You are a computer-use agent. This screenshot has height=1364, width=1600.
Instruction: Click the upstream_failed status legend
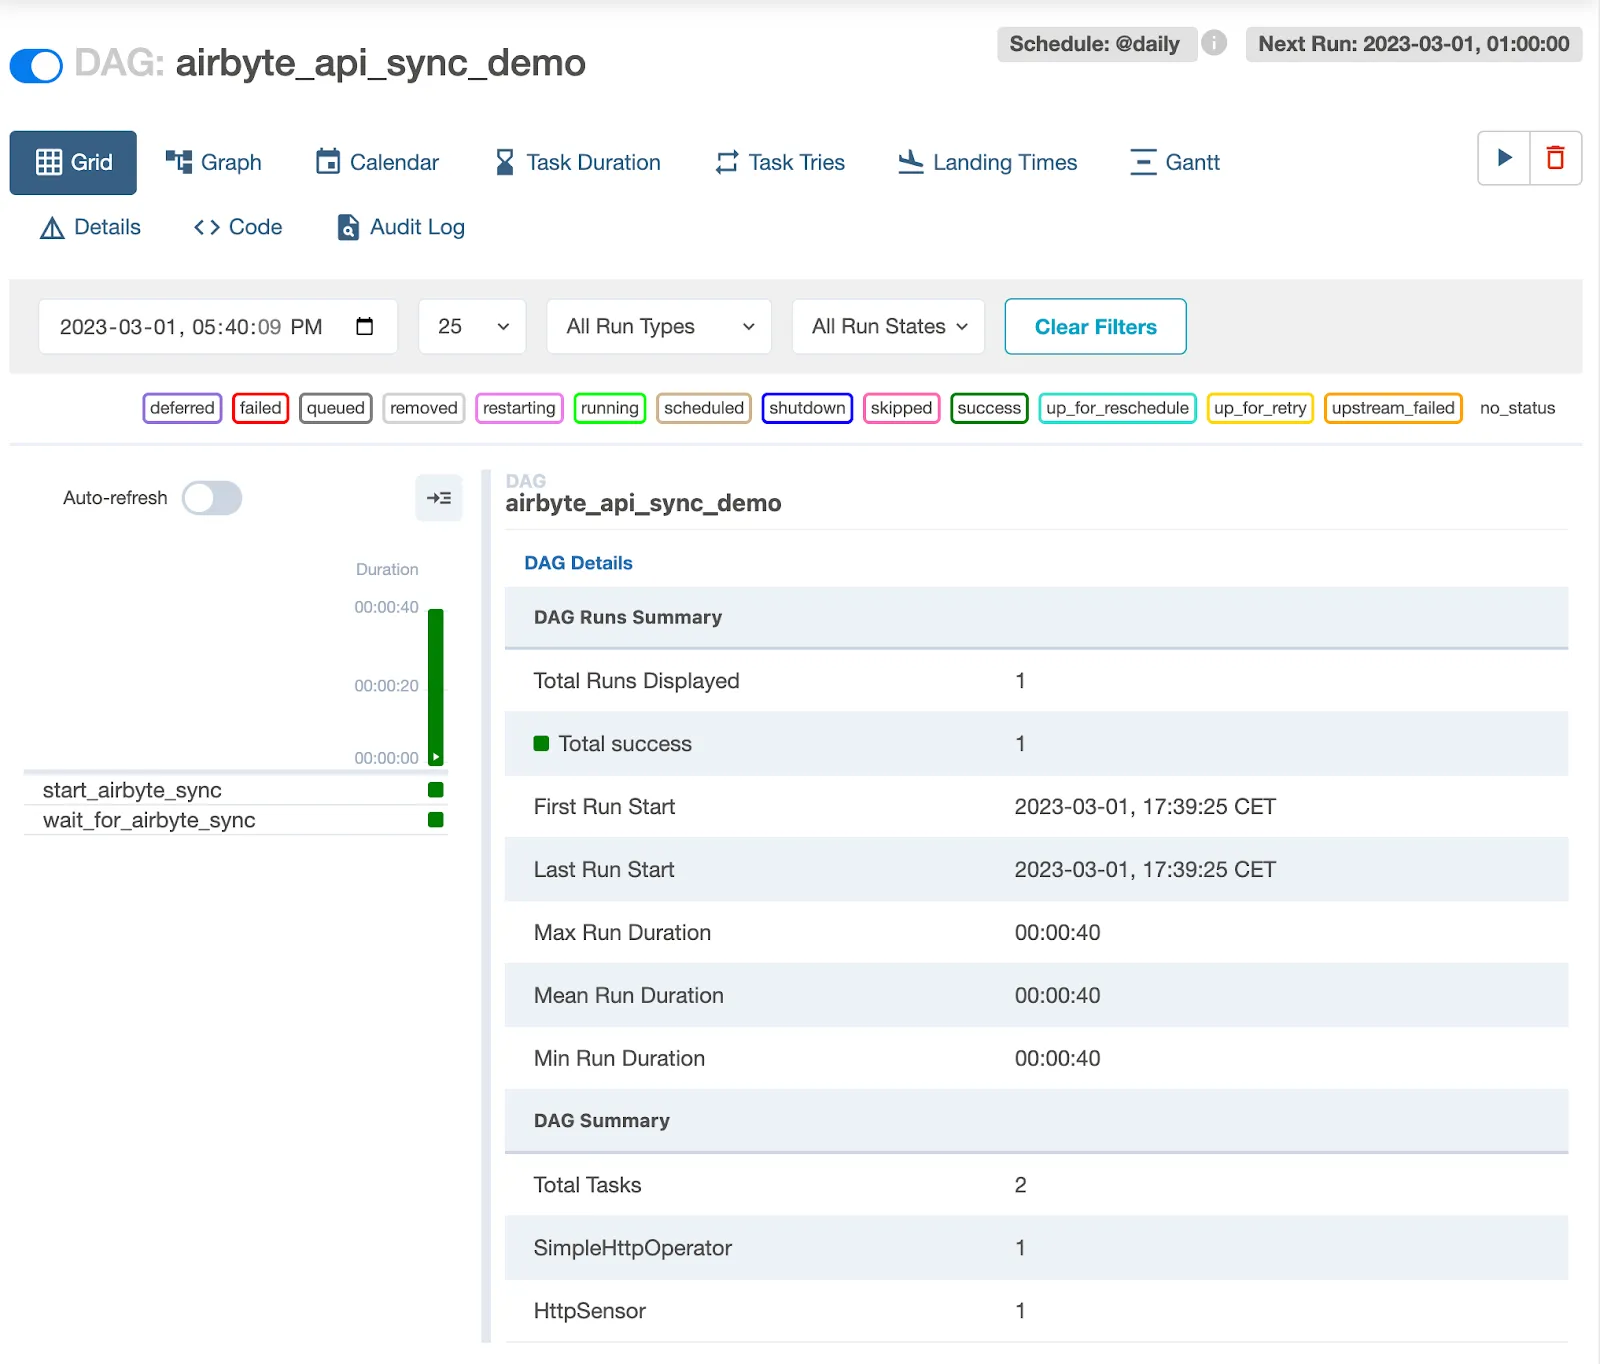click(x=1393, y=408)
